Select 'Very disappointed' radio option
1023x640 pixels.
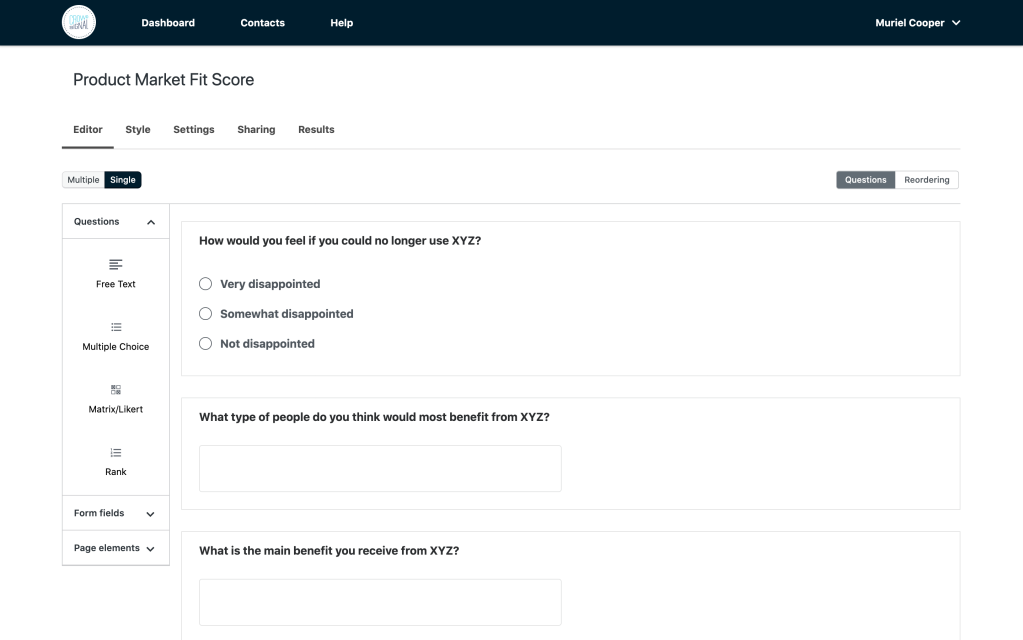point(206,284)
